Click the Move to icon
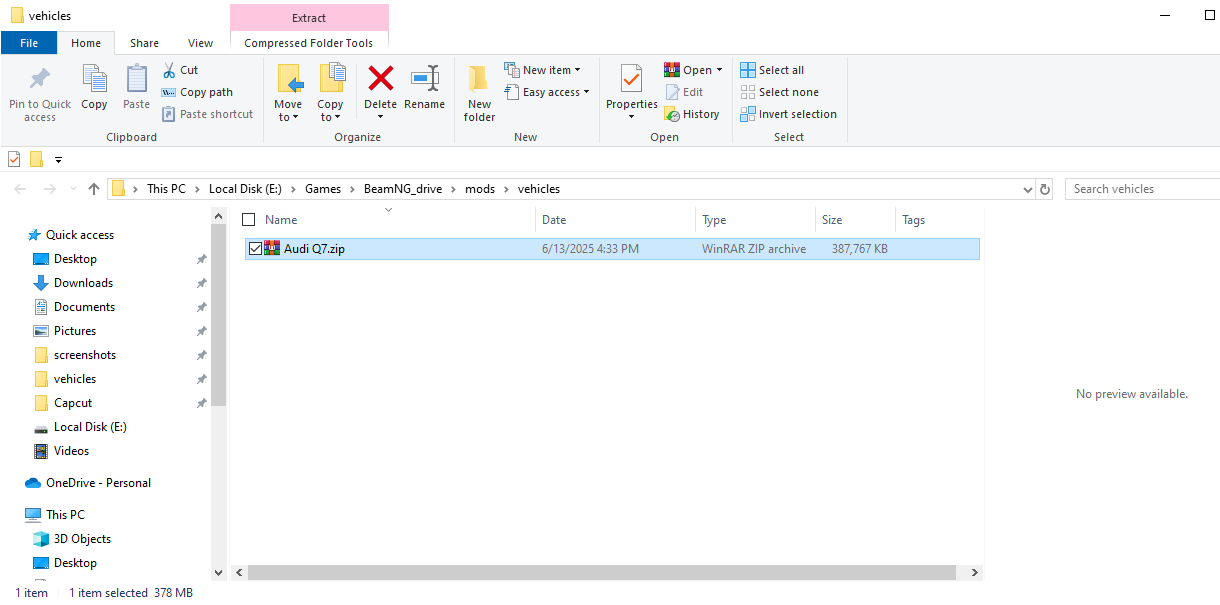This screenshot has width=1220, height=605. pyautogui.click(x=288, y=79)
